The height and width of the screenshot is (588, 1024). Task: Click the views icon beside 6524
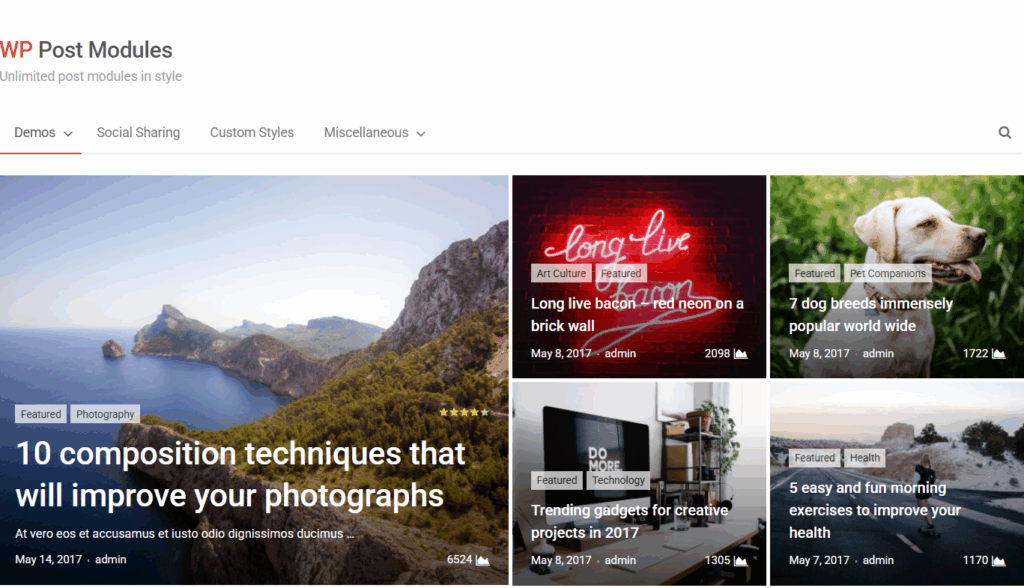tap(482, 560)
